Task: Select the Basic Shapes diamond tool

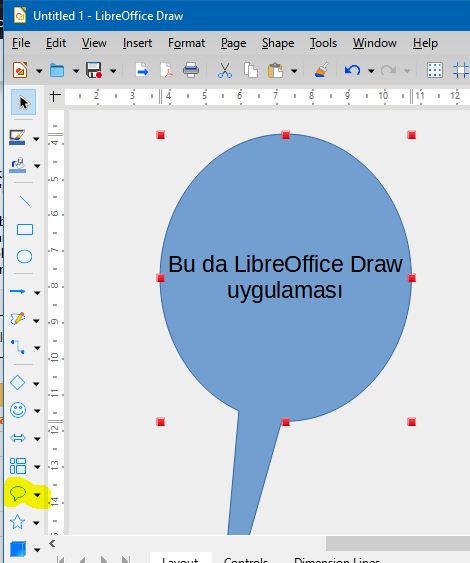Action: click(x=17, y=383)
